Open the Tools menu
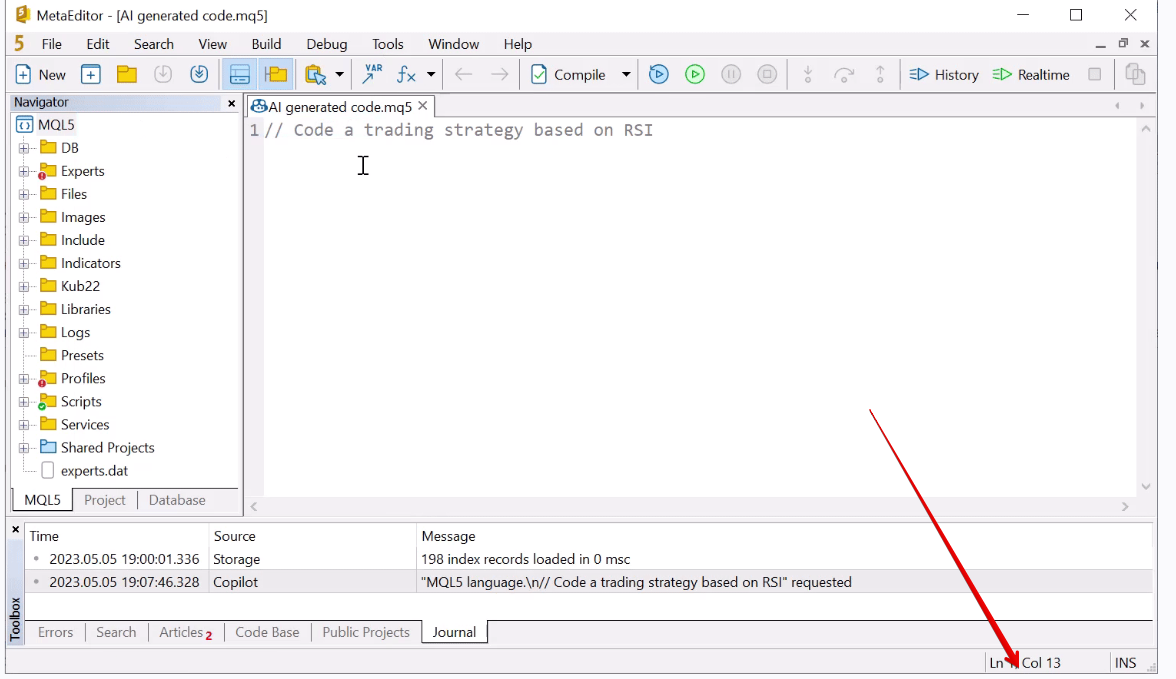Image resolution: width=1176 pixels, height=679 pixels. click(388, 44)
